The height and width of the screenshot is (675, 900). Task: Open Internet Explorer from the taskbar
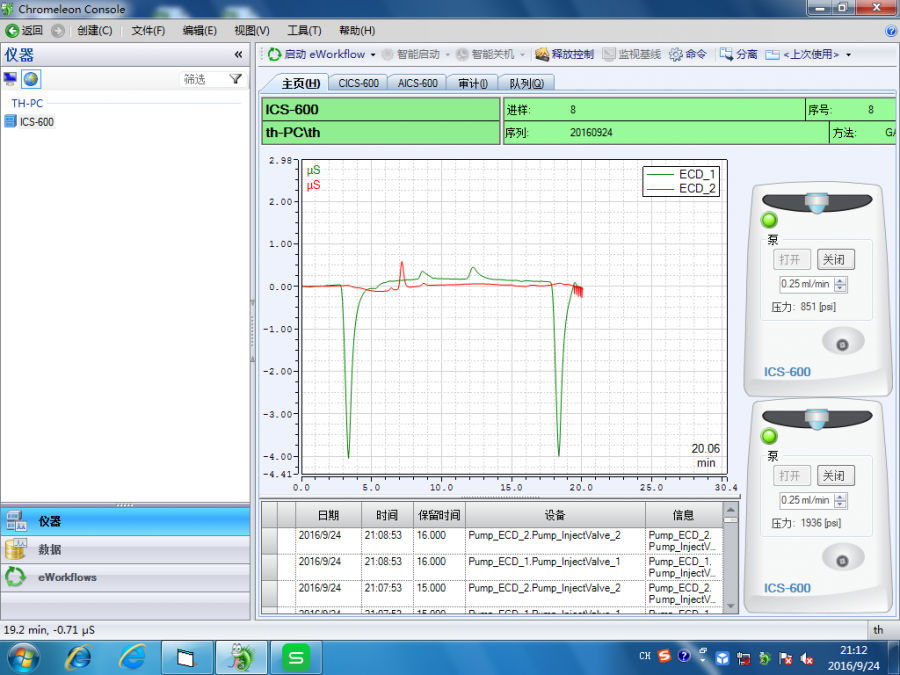(79, 657)
